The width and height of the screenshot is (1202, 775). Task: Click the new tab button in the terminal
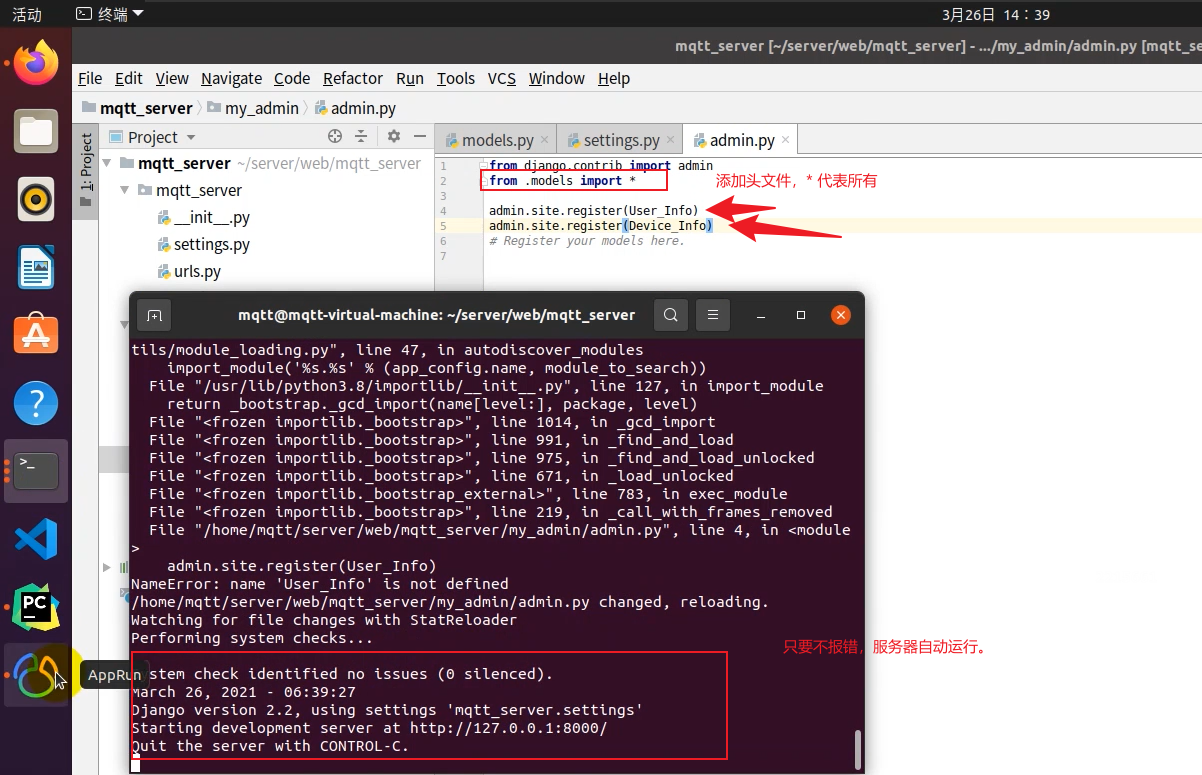(x=154, y=315)
